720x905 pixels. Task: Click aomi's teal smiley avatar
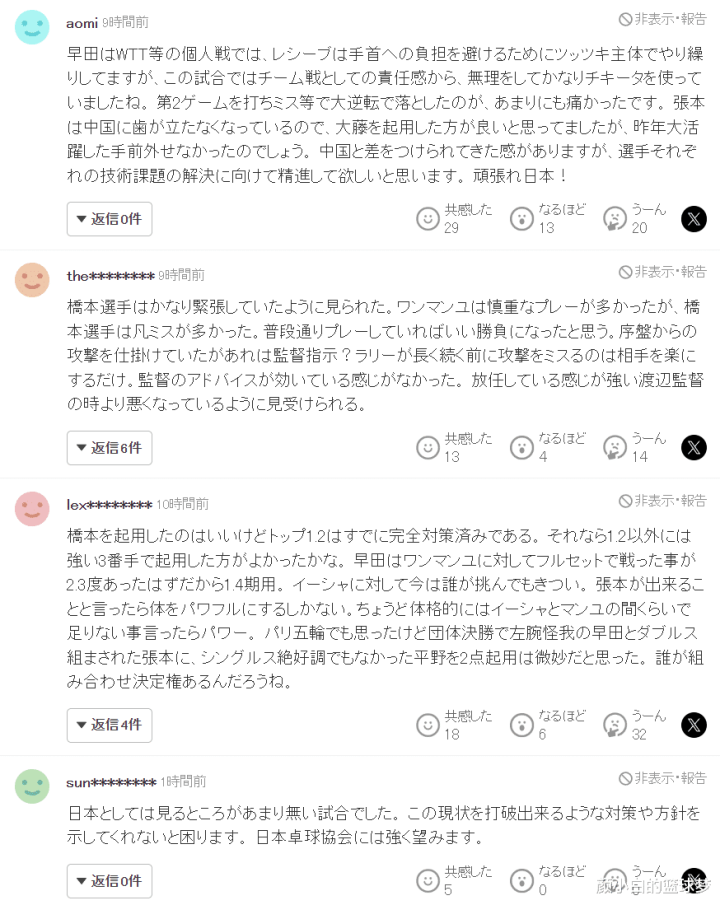pyautogui.click(x=32, y=27)
